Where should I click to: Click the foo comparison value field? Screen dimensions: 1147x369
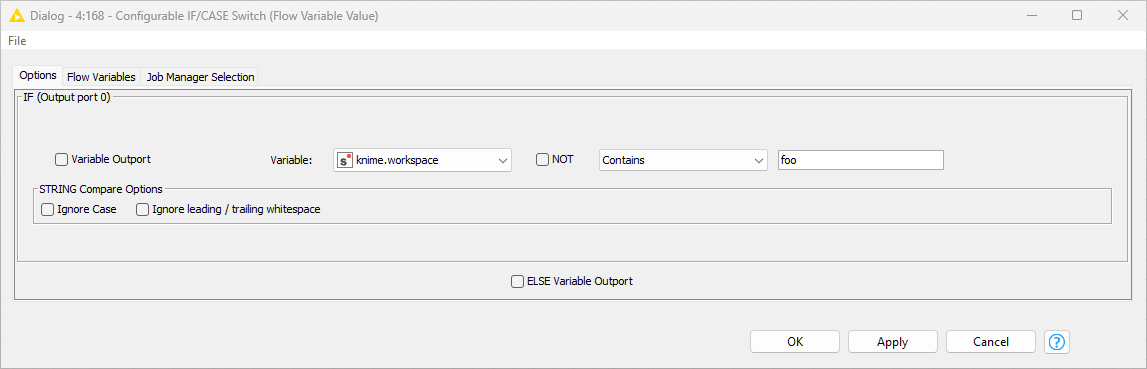coord(861,160)
